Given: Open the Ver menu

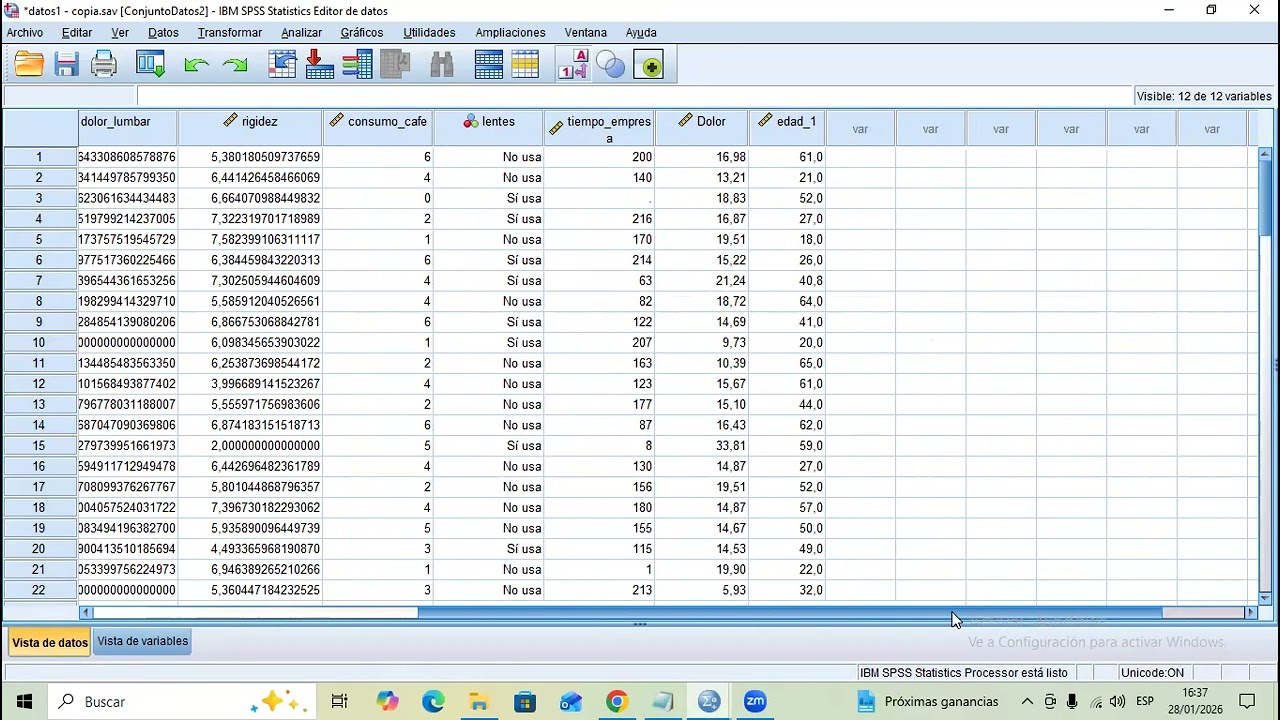Looking at the screenshot, I should tap(120, 33).
